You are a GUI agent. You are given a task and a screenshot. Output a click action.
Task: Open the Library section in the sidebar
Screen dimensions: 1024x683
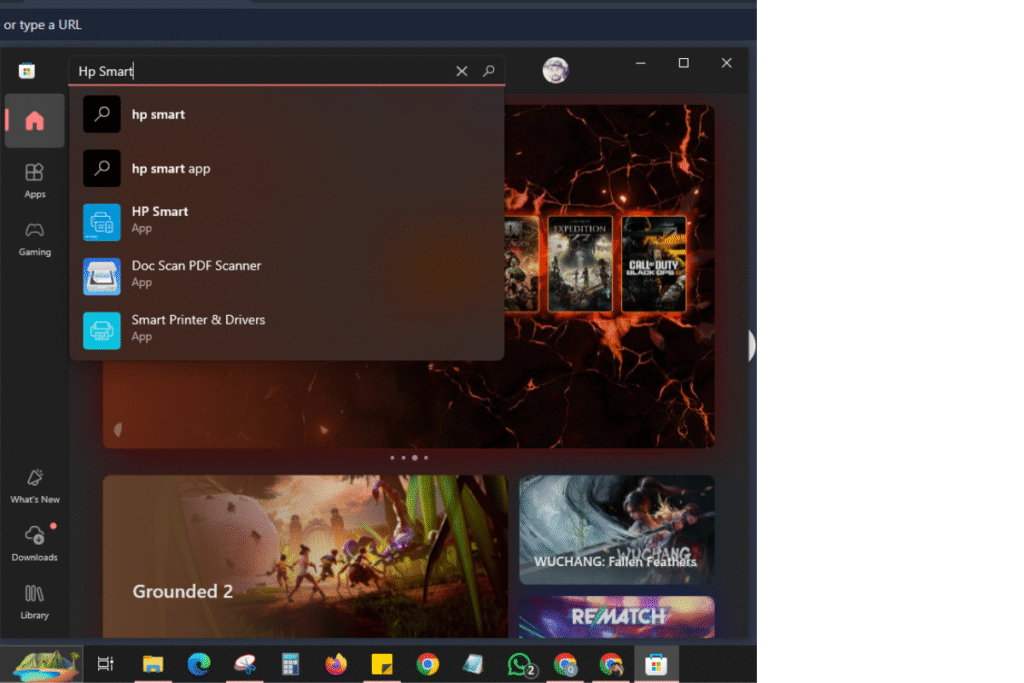click(x=35, y=601)
